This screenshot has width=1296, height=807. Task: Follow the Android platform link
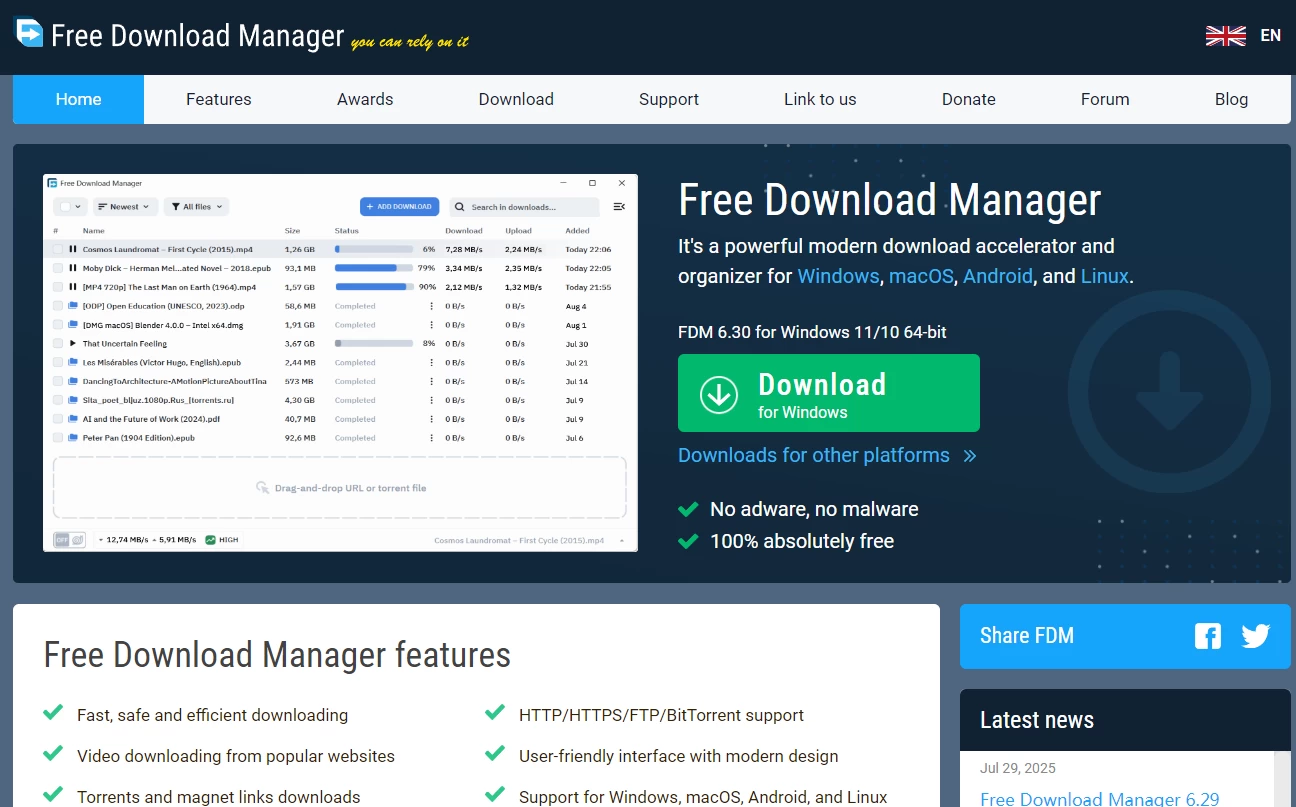pyautogui.click(x=998, y=276)
